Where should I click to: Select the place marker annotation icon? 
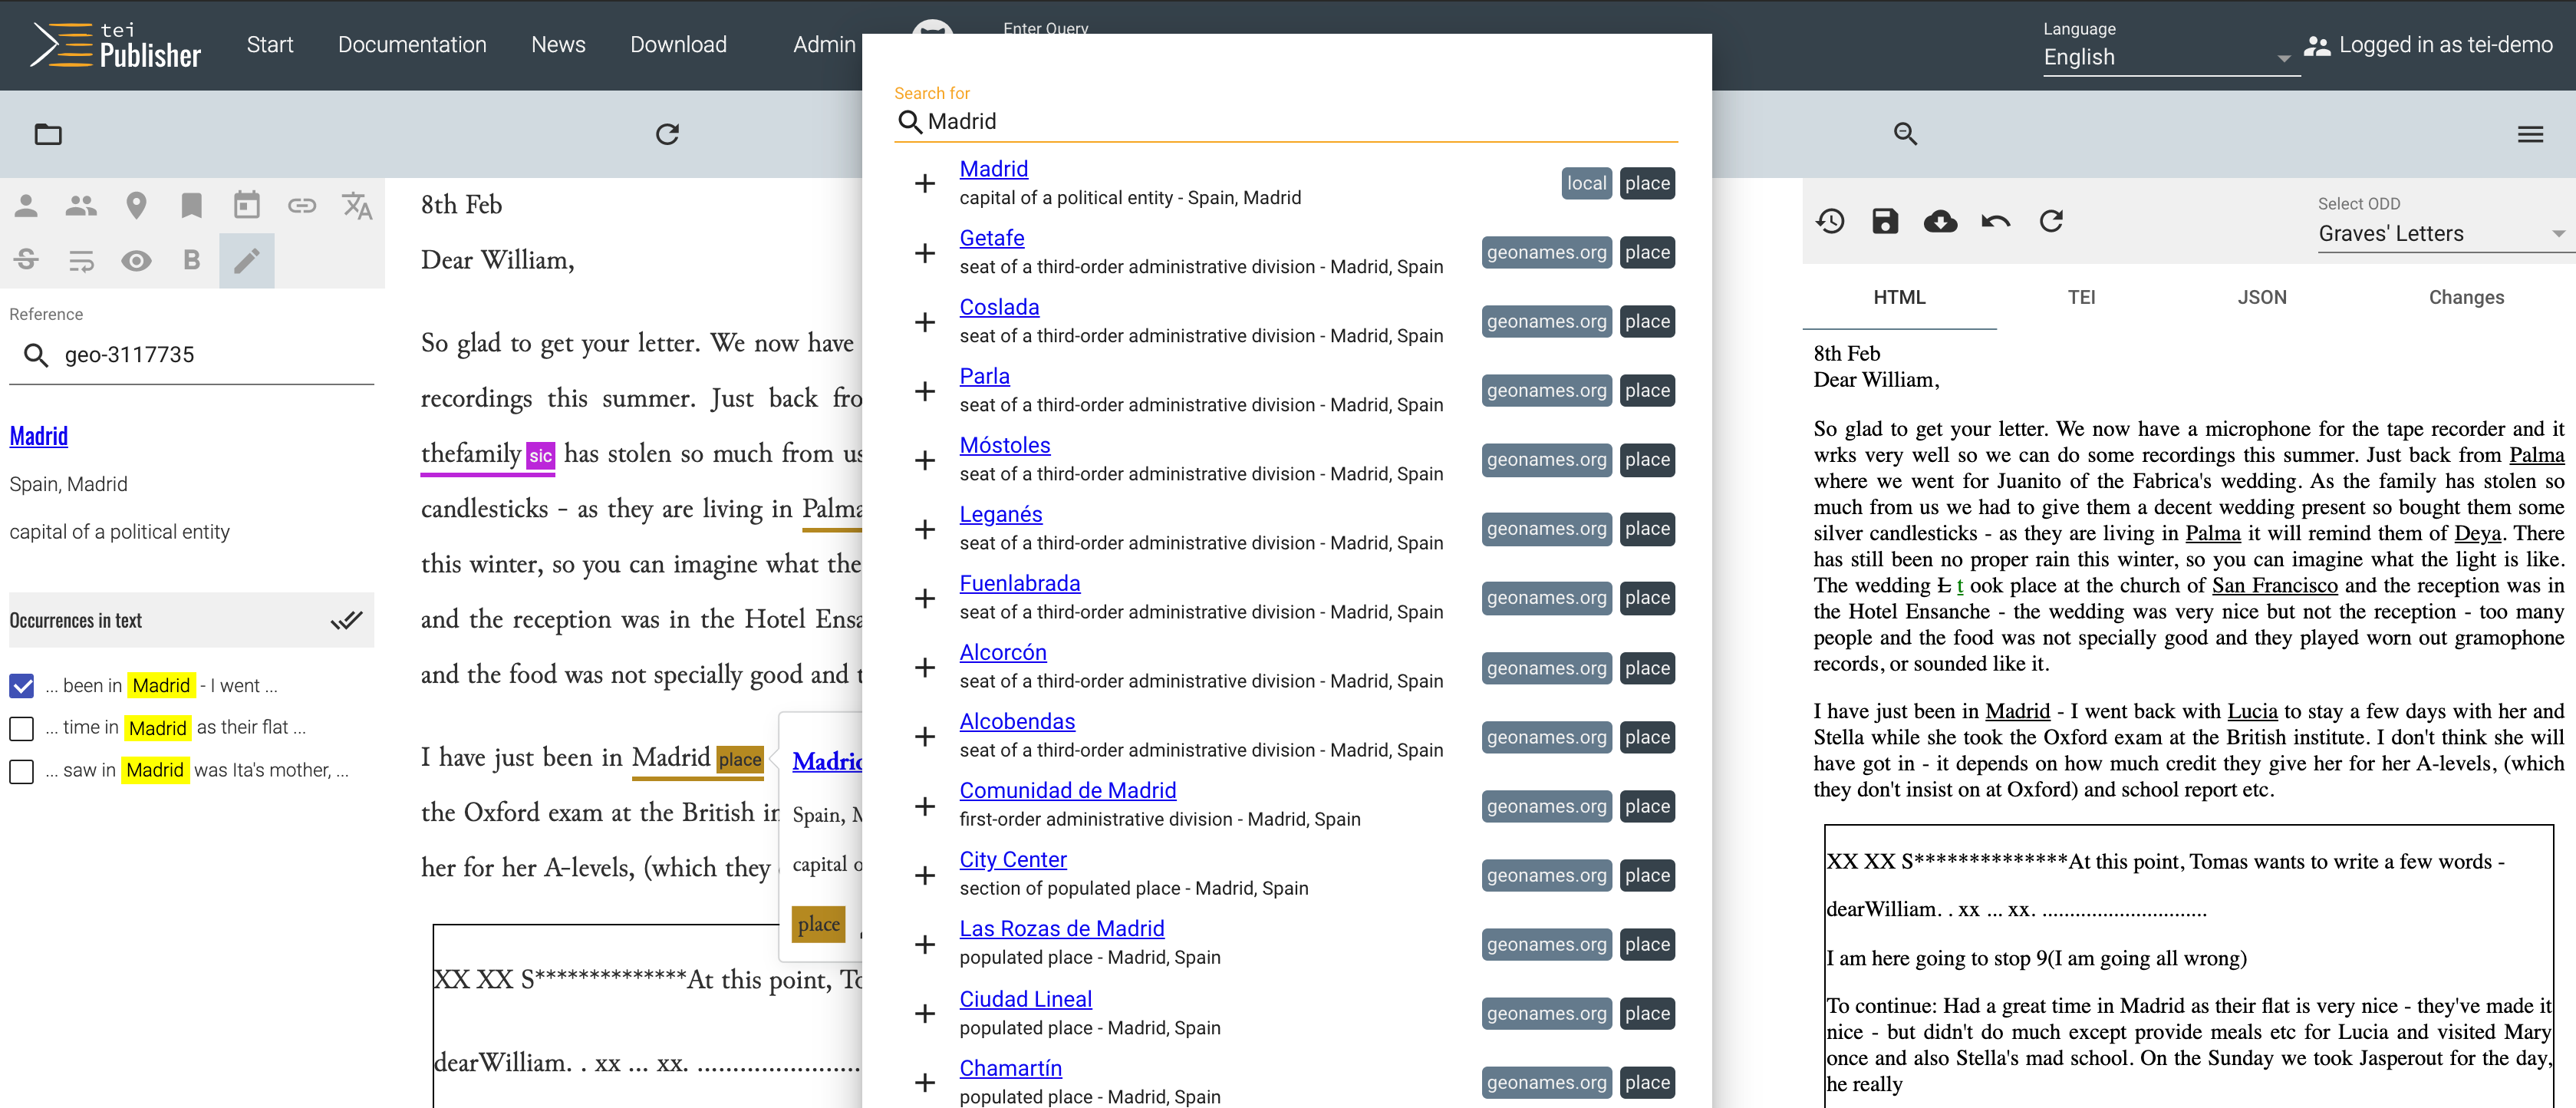tap(137, 206)
